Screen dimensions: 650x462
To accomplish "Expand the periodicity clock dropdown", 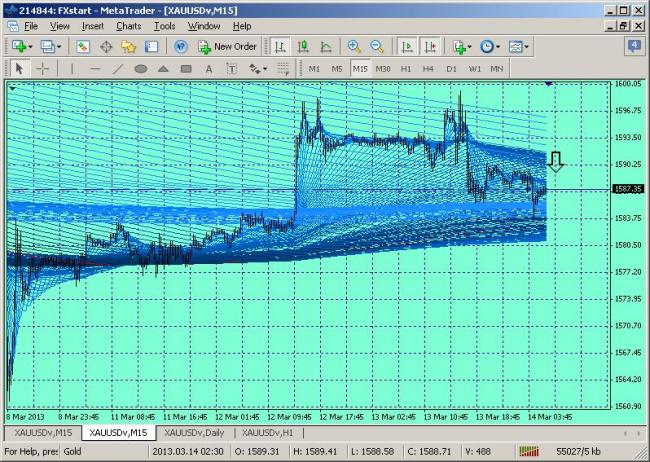I will click(x=498, y=46).
